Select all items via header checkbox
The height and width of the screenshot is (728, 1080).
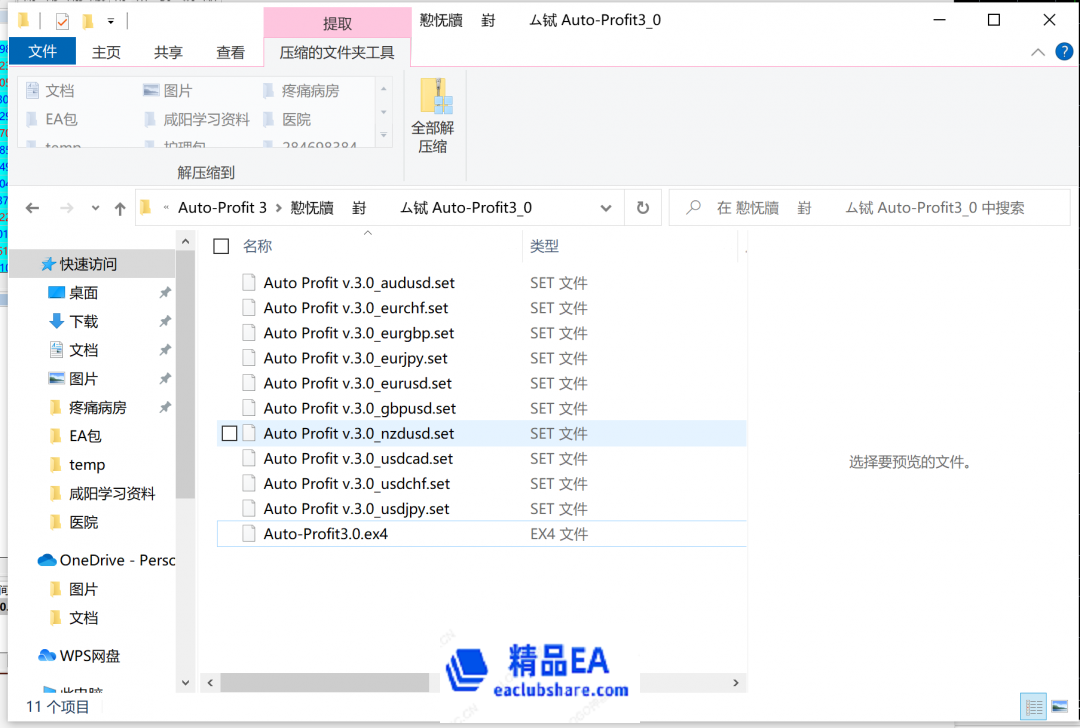coord(221,245)
